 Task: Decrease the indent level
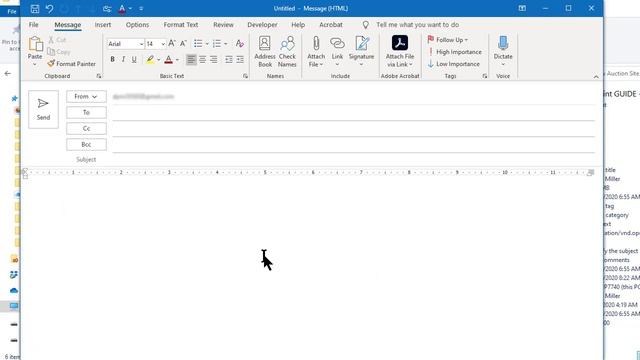click(x=229, y=60)
